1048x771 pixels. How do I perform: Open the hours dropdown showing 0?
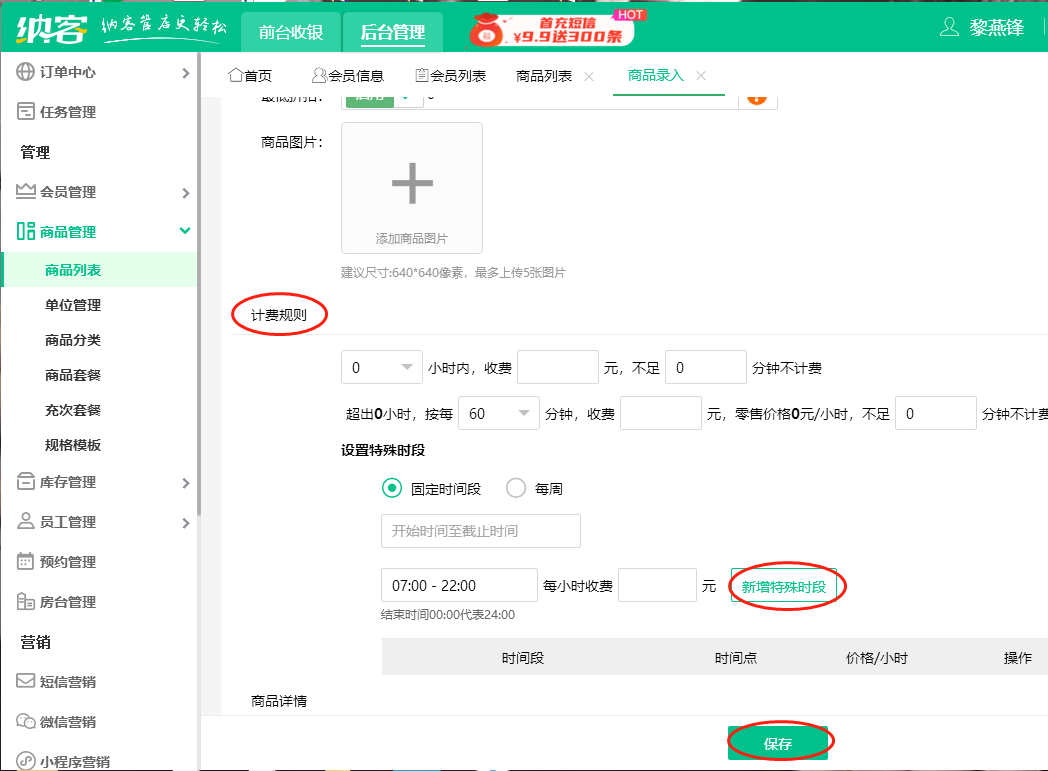[381, 367]
